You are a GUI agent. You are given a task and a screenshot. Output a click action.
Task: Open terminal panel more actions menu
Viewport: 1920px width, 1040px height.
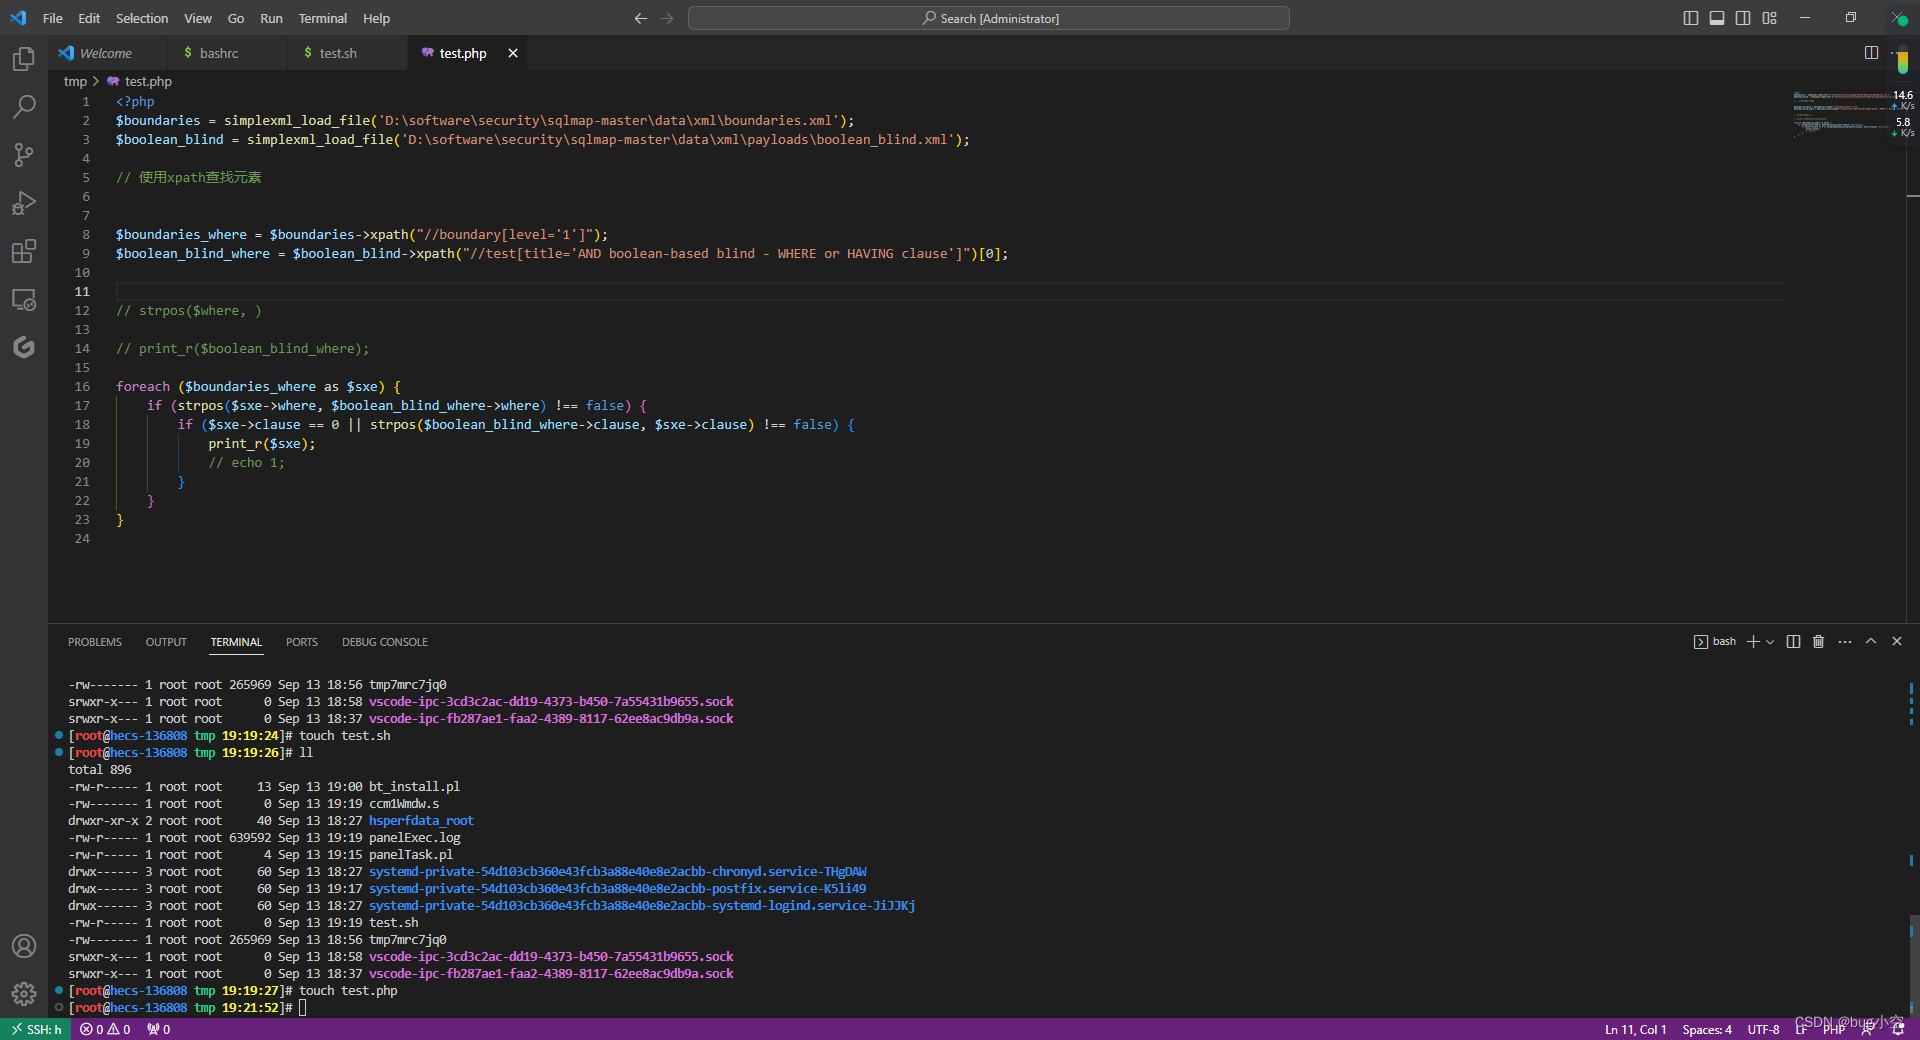point(1845,642)
